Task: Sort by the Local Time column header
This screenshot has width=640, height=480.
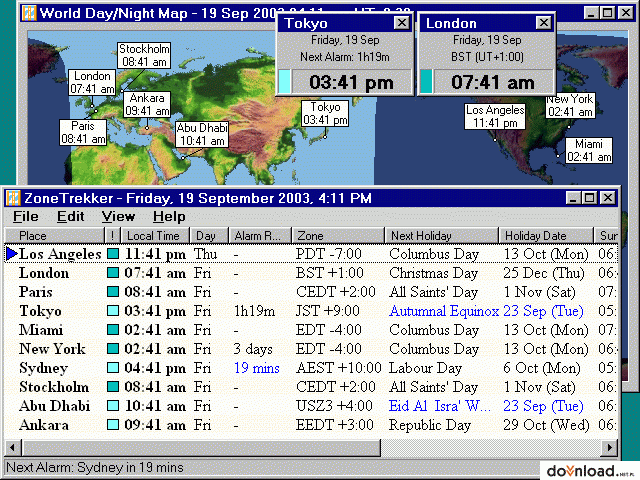Action: pyautogui.click(x=154, y=236)
